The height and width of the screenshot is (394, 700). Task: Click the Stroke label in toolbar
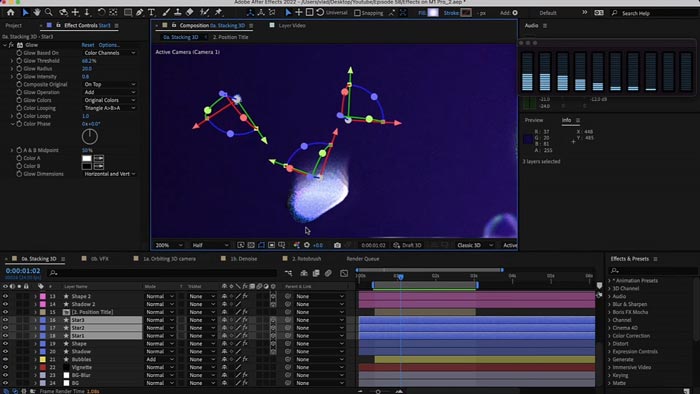pos(451,13)
